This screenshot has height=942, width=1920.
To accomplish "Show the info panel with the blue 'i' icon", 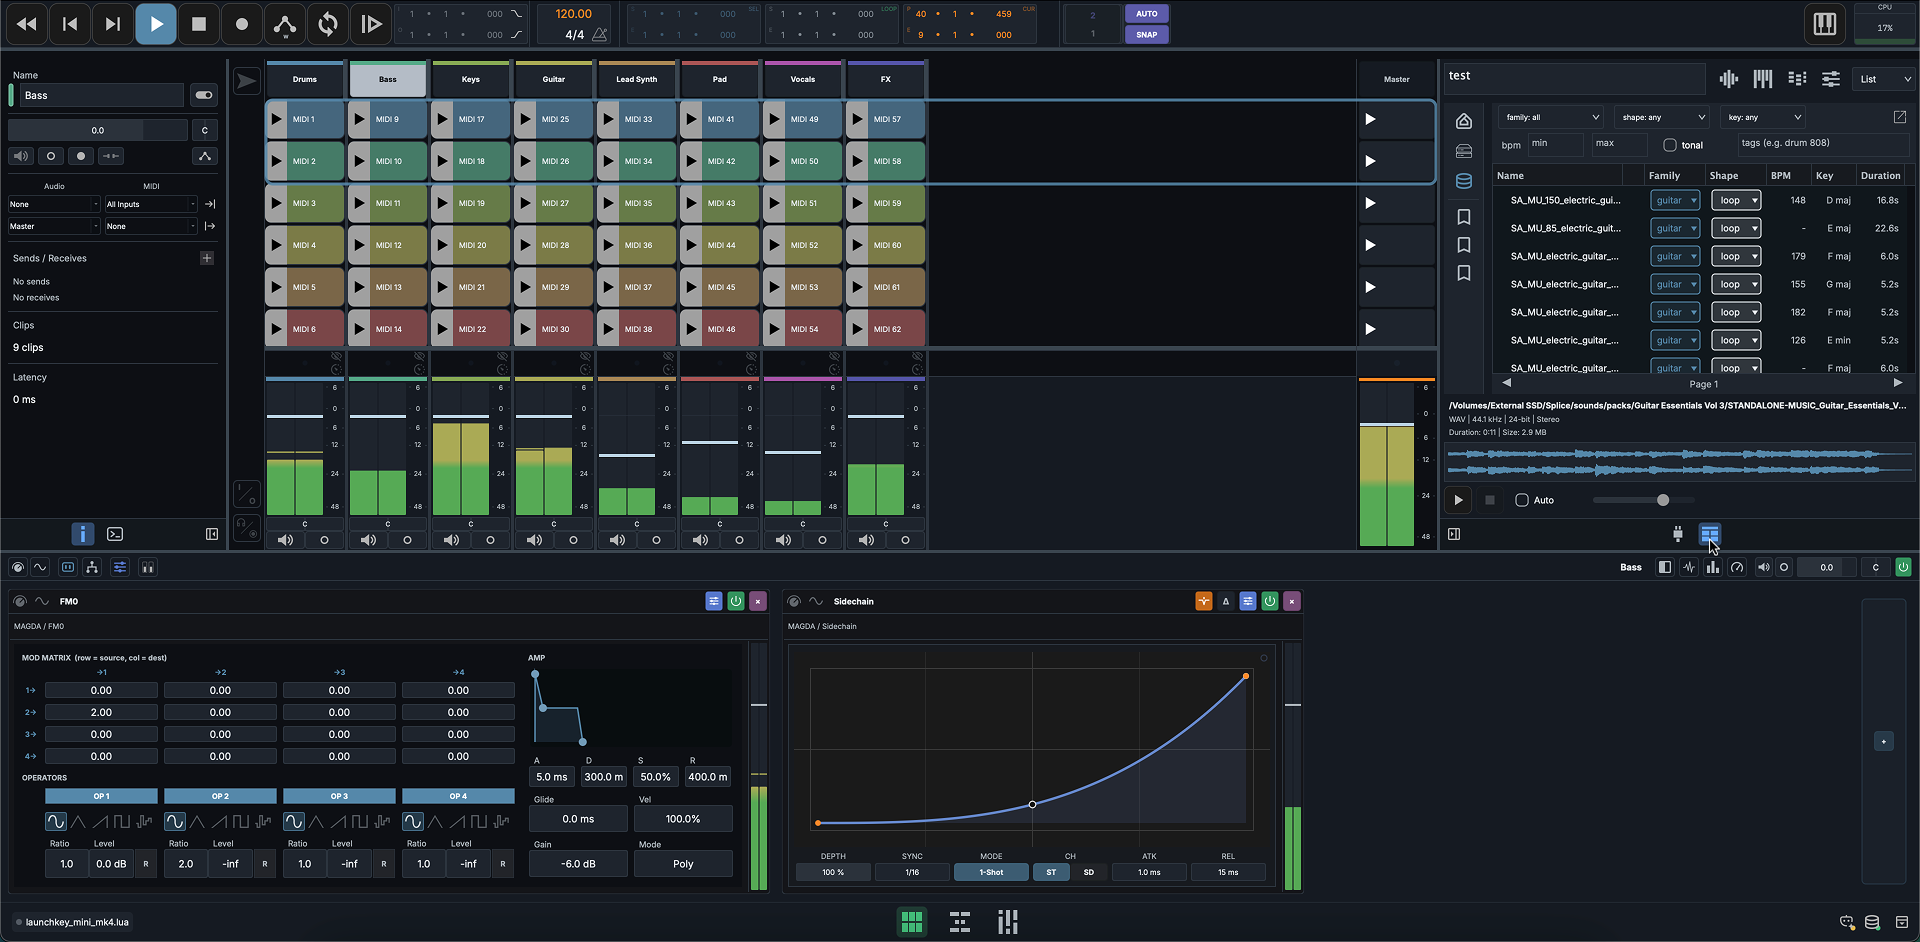I will (83, 534).
